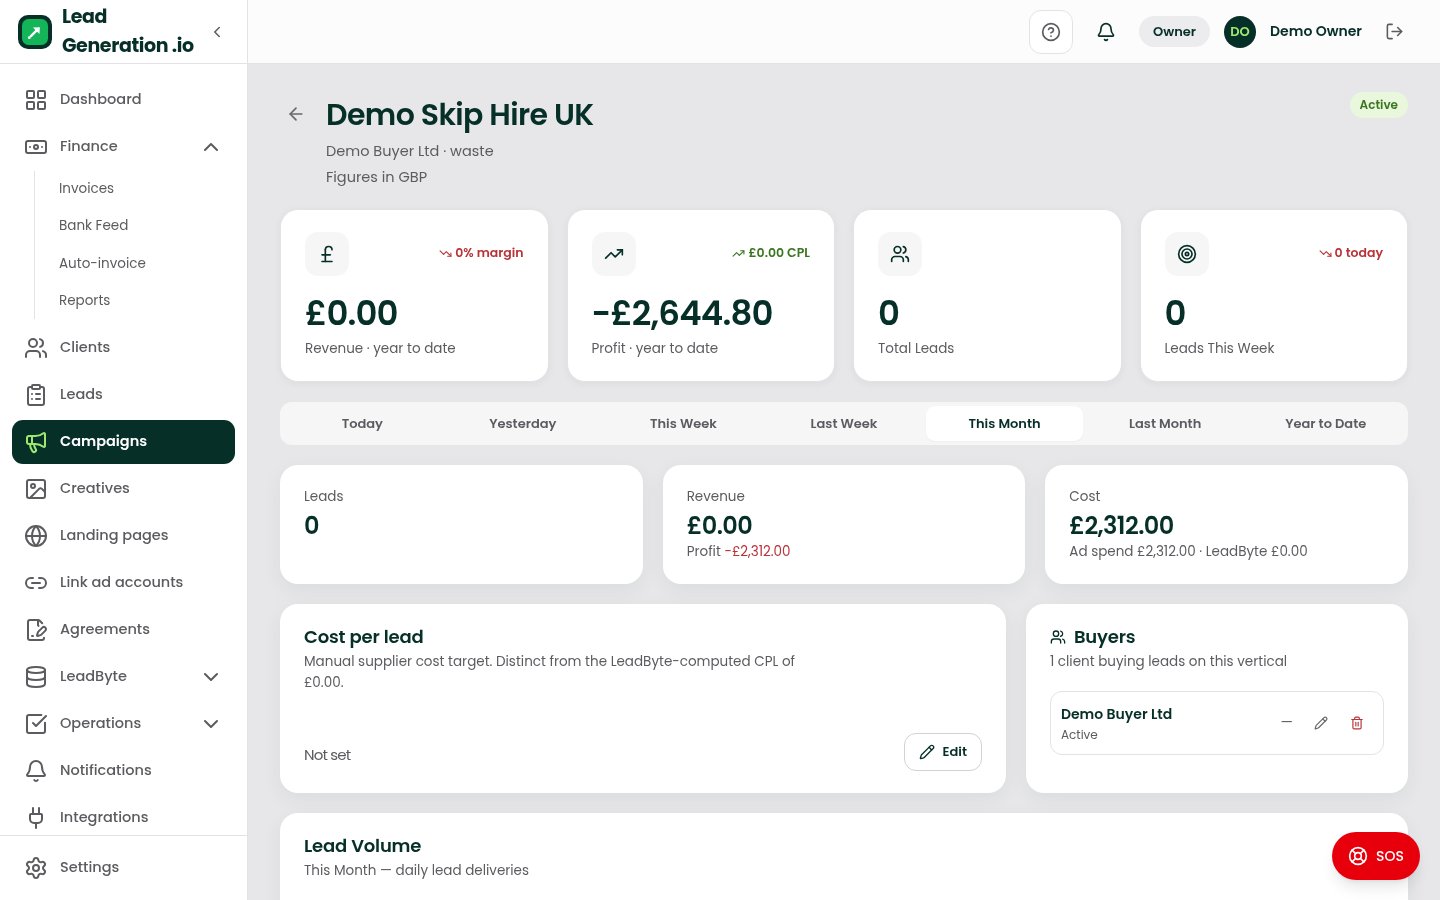This screenshot has width=1440, height=900.
Task: Delete Demo Buyer Ltd with trash icon
Action: pos(1357,723)
